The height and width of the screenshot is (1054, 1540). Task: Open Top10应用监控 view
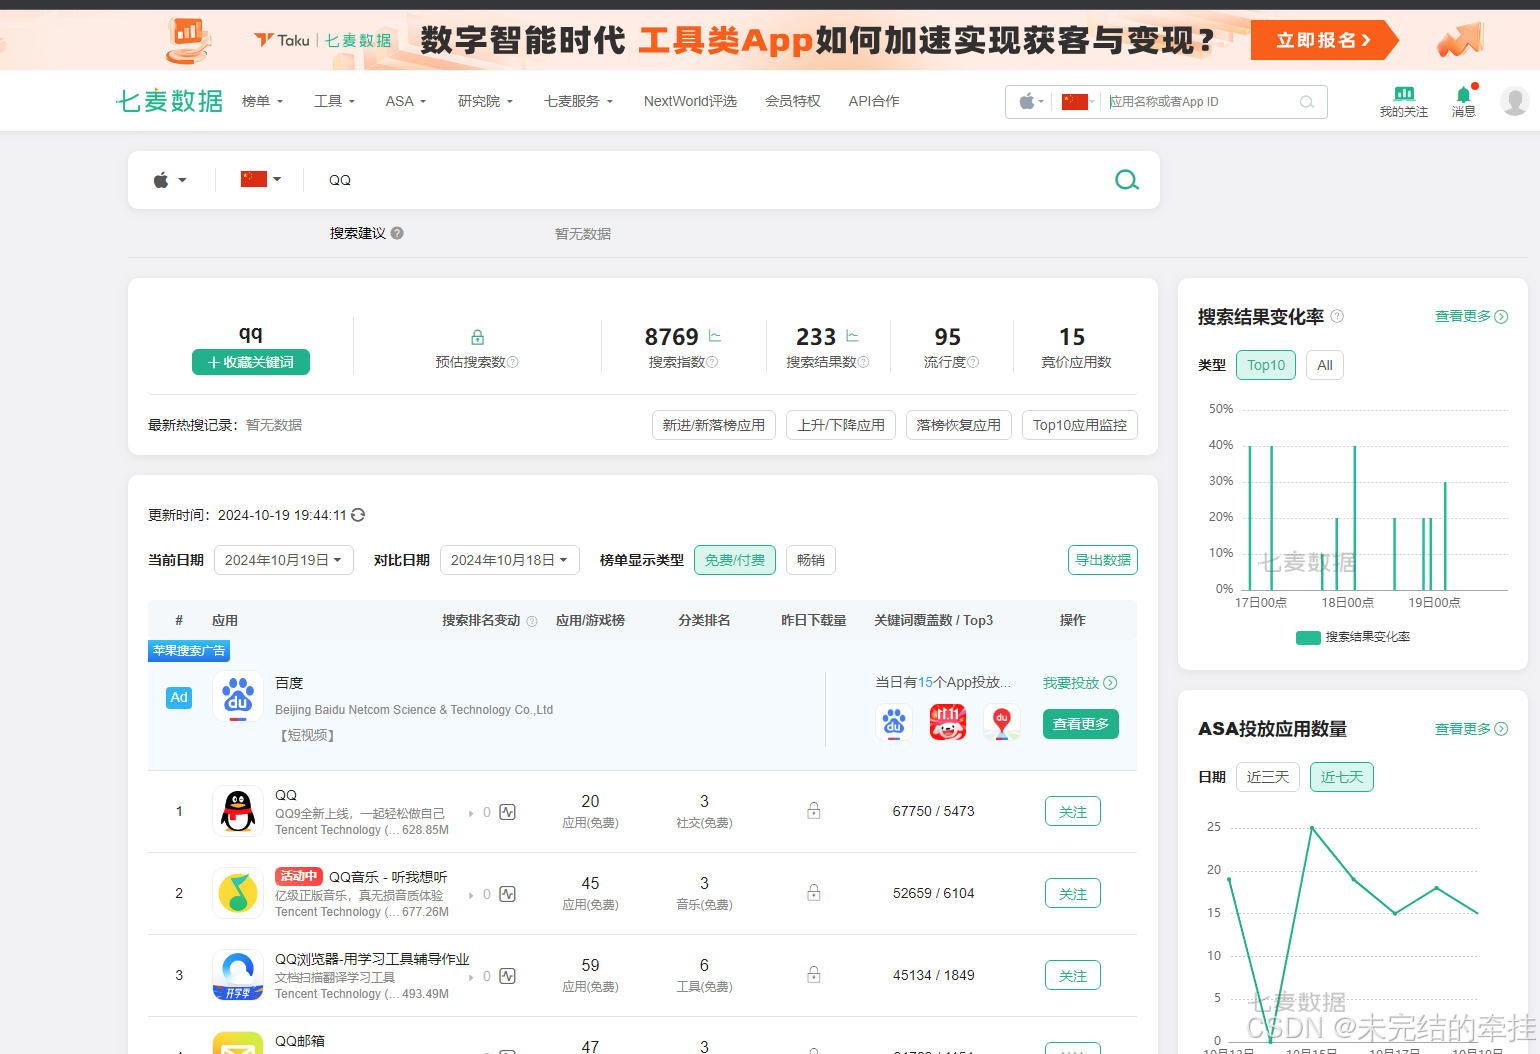click(1080, 425)
